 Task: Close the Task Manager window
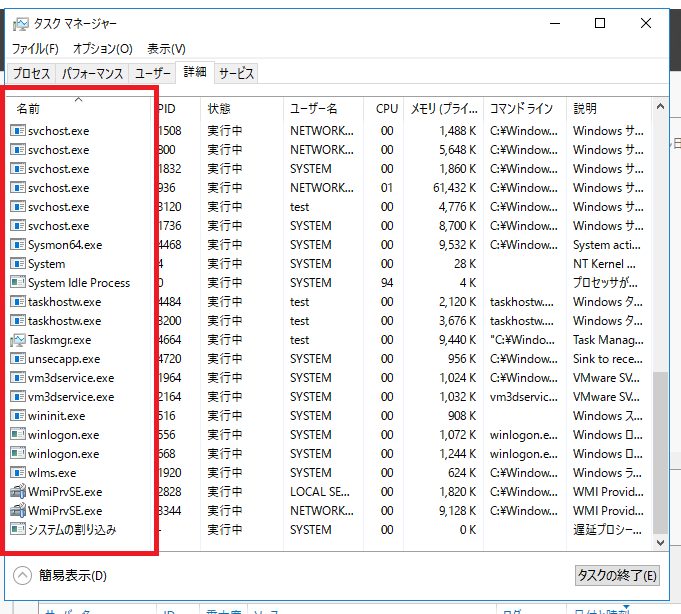coord(646,23)
